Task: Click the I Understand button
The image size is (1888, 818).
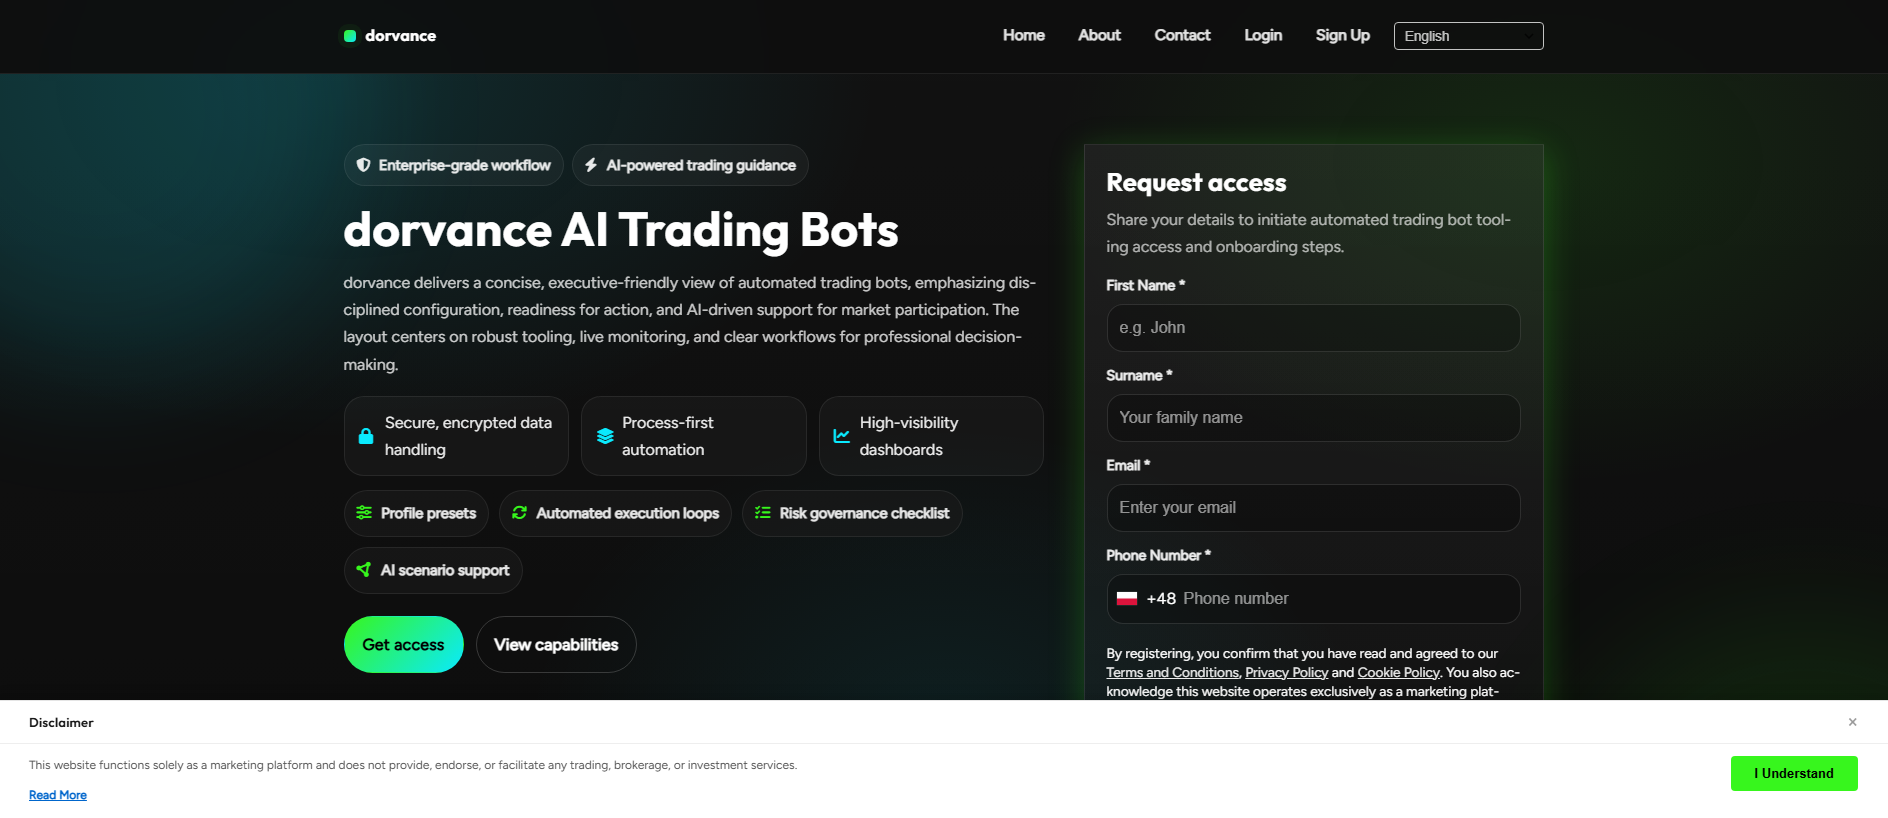Action: [1794, 773]
